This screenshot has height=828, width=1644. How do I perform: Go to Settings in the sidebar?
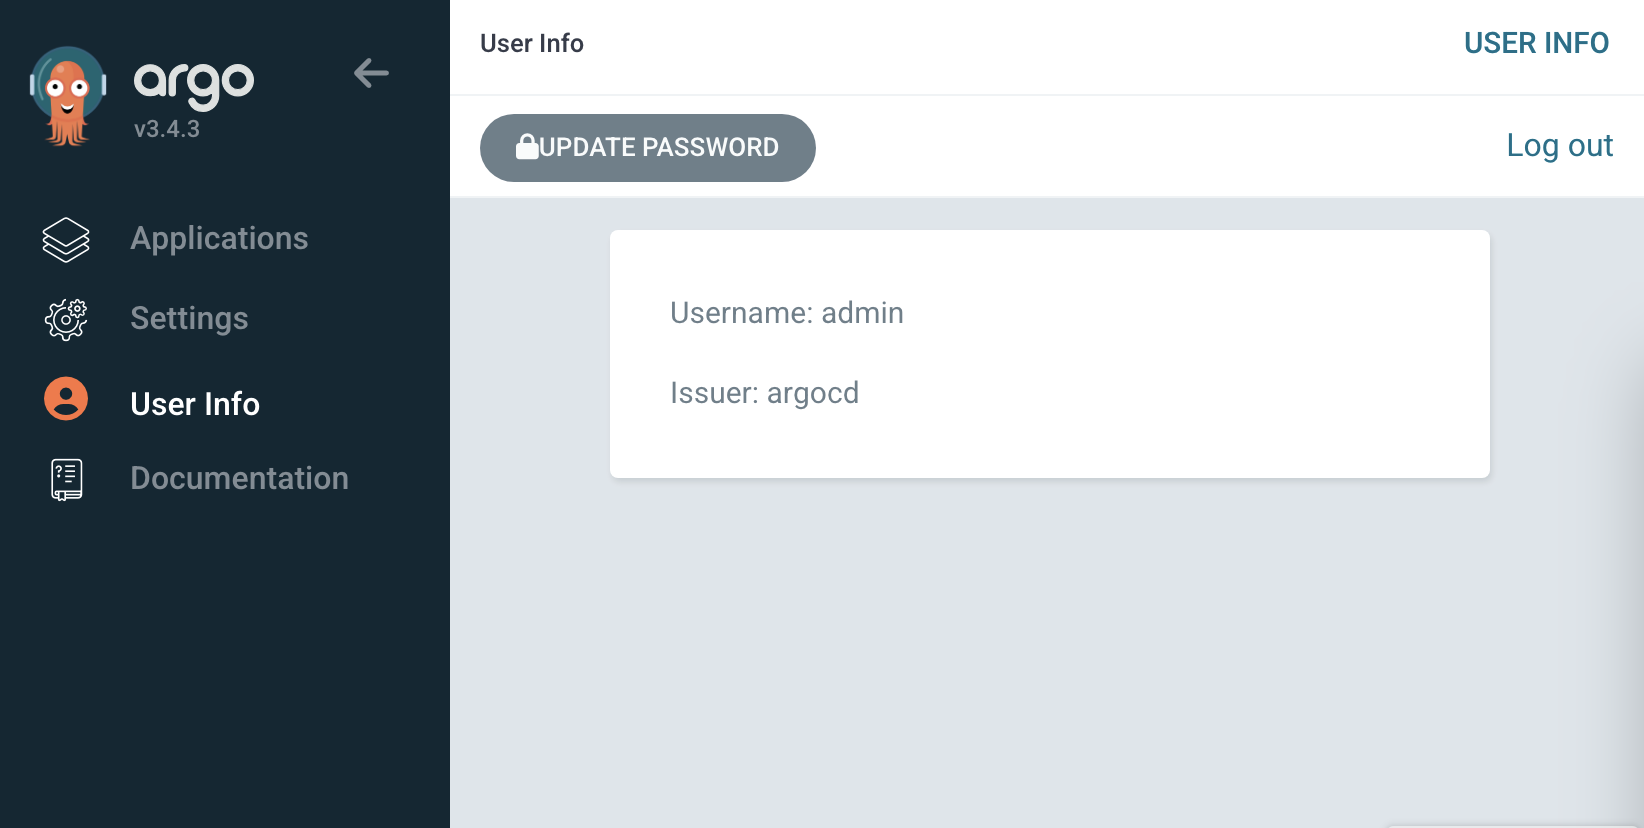click(x=189, y=318)
